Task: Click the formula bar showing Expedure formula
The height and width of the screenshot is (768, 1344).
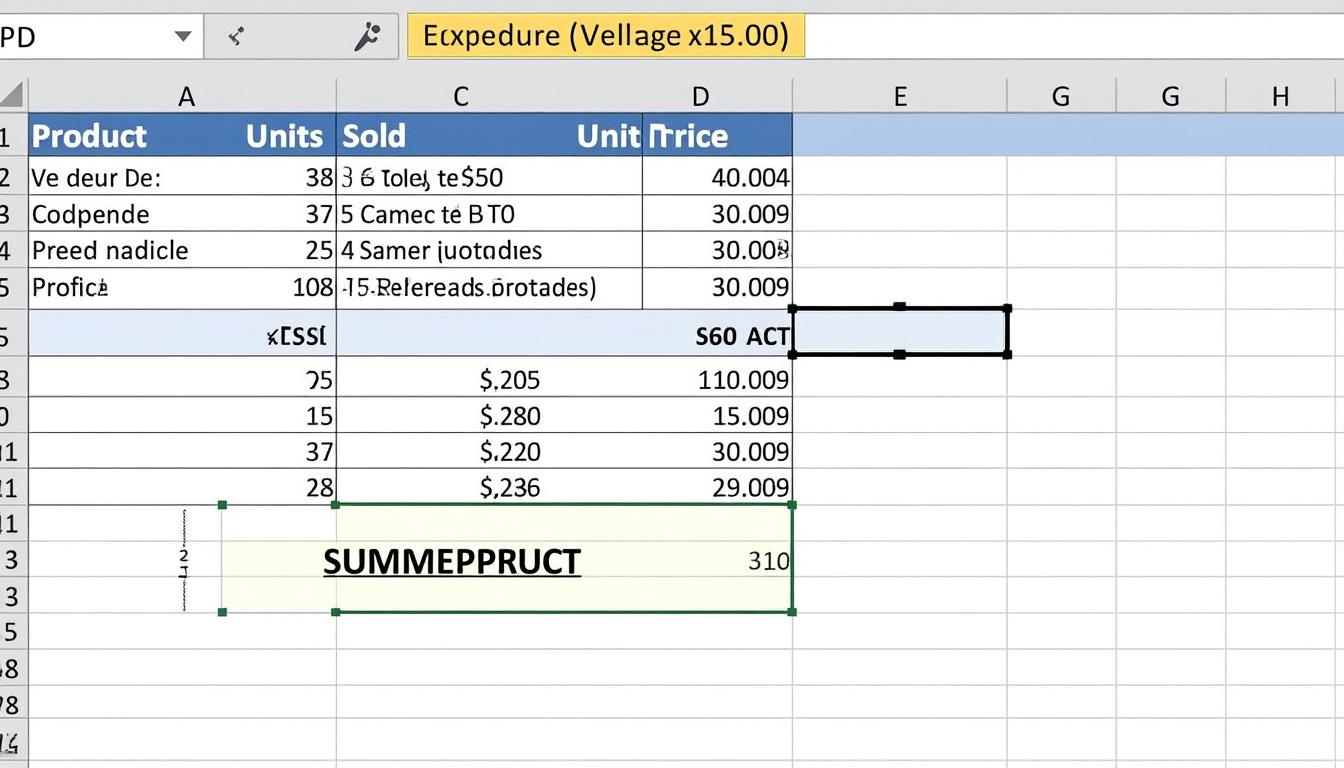Action: 605,35
